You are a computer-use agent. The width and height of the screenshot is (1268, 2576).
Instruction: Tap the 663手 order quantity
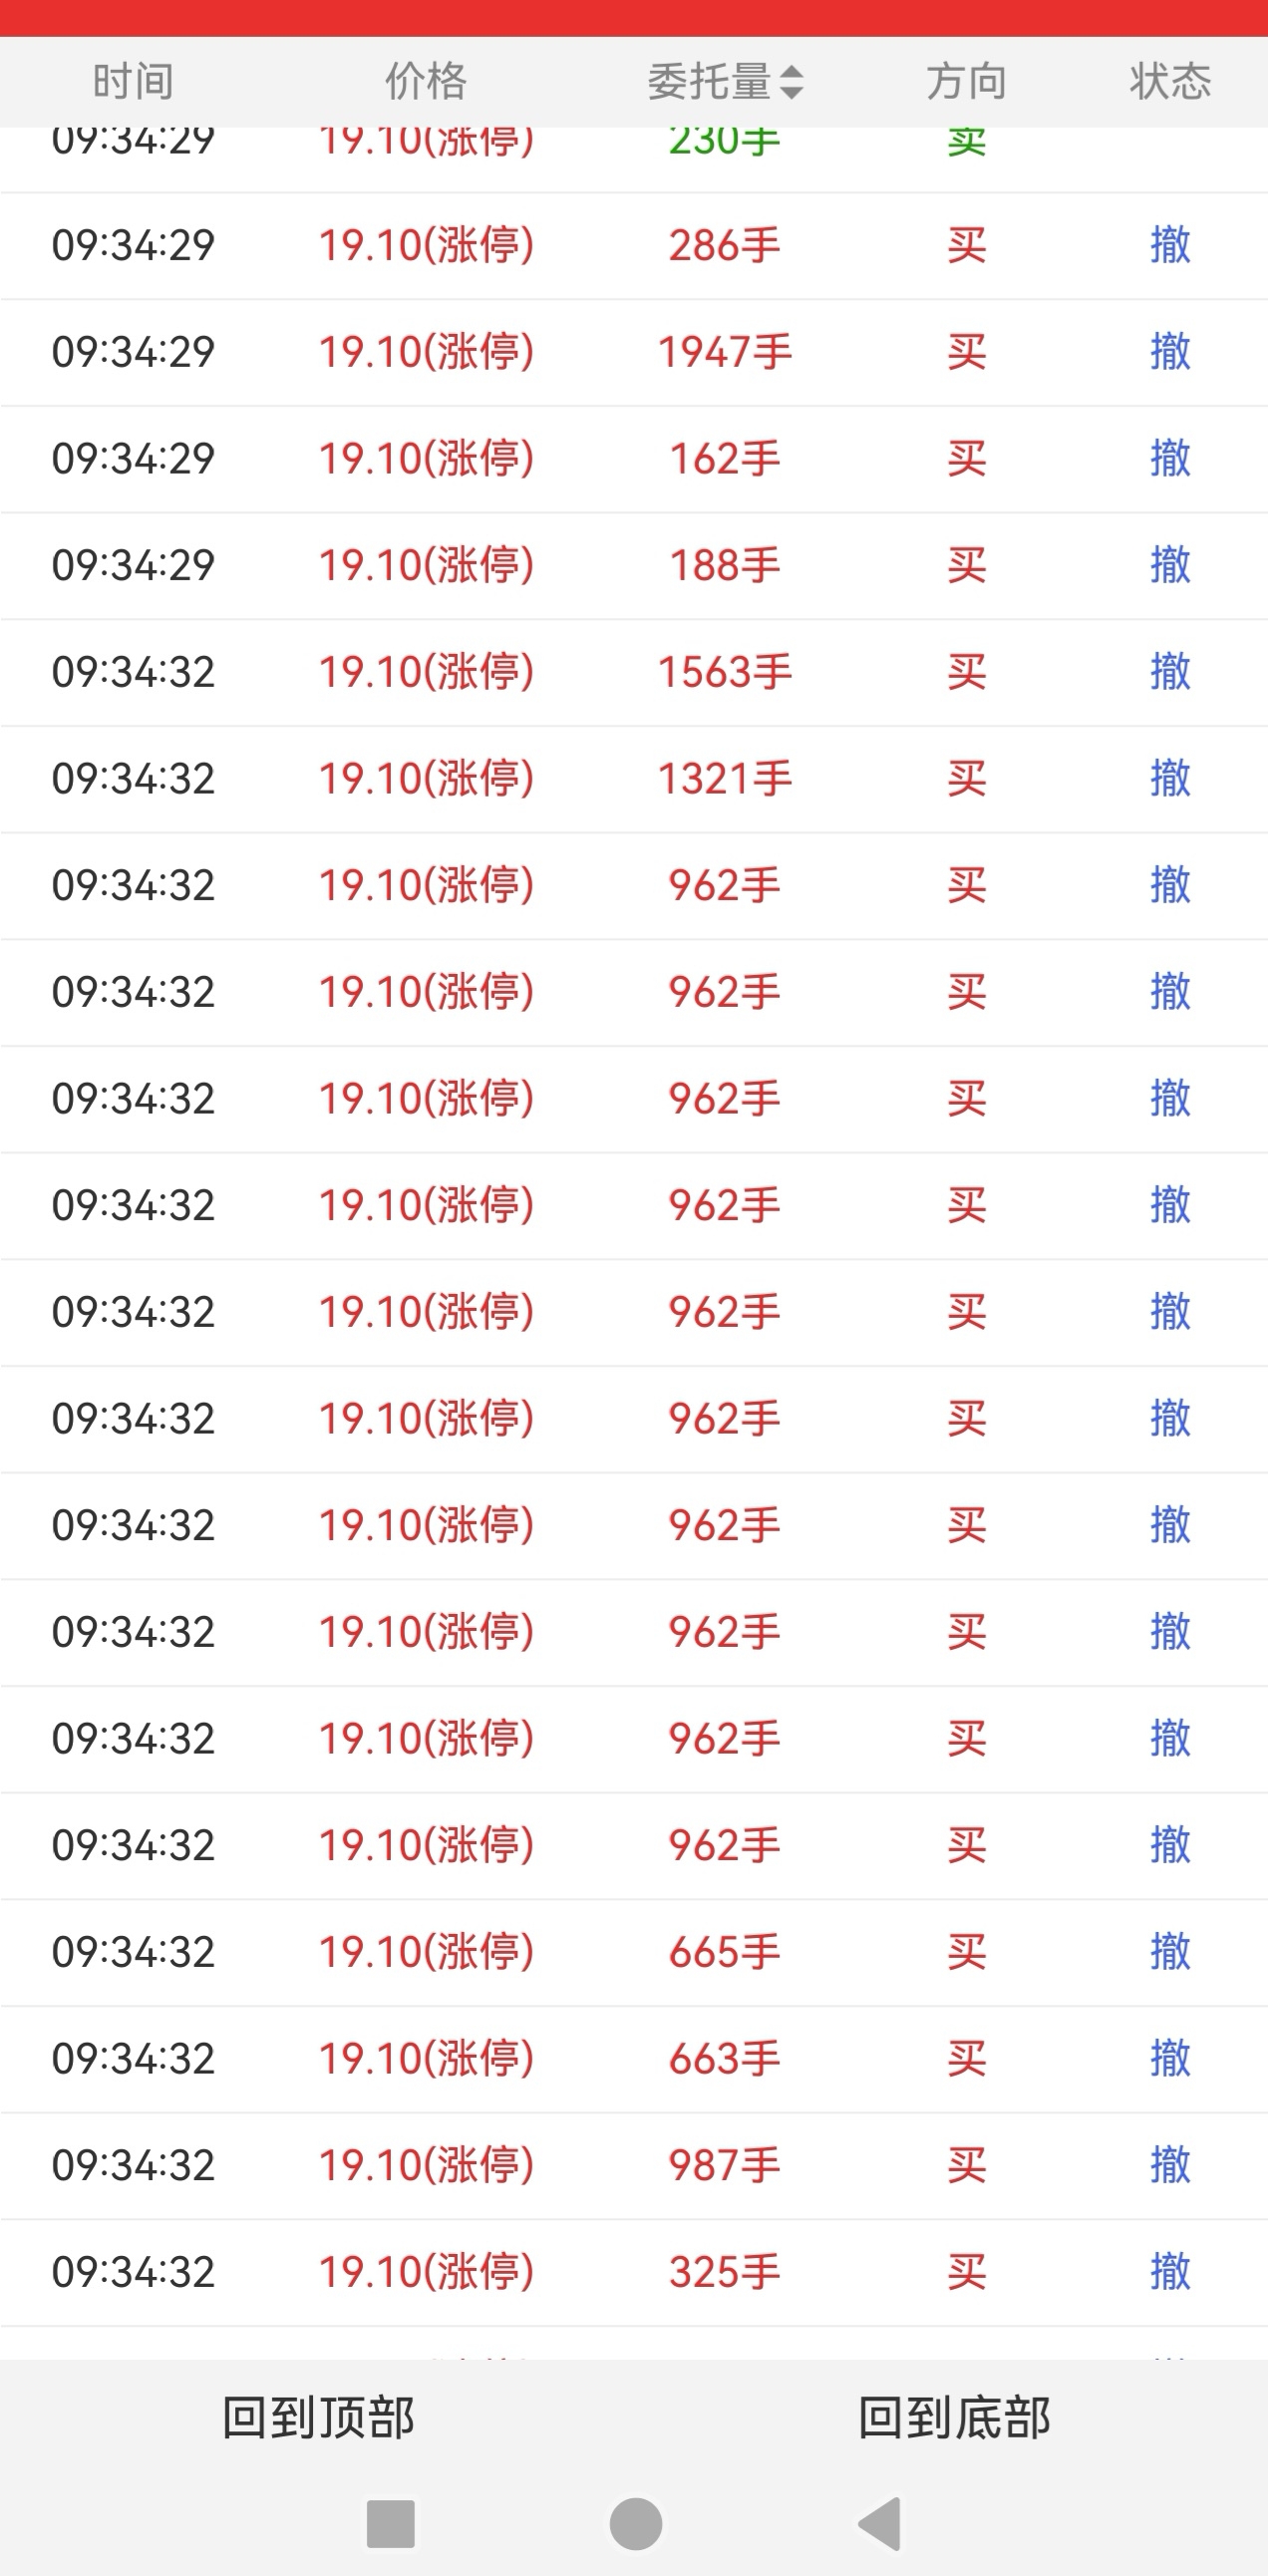[724, 2059]
